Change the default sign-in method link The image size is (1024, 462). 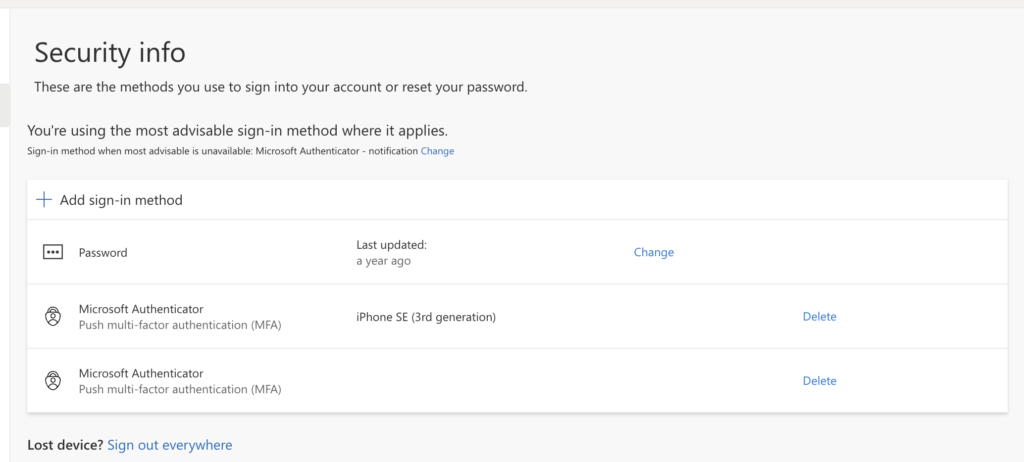(438, 151)
